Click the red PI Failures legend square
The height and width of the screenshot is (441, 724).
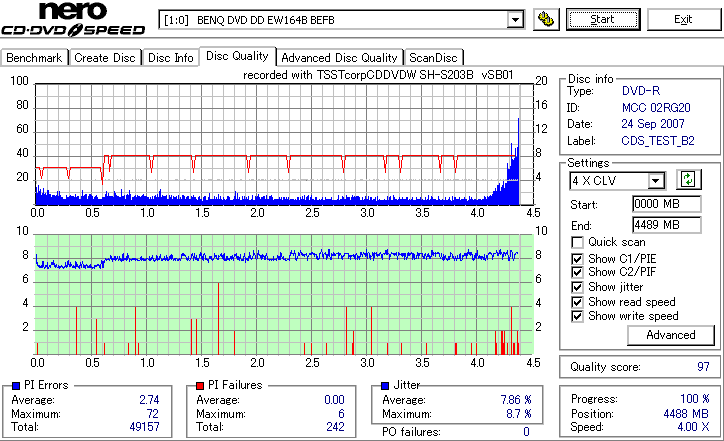pyautogui.click(x=200, y=386)
